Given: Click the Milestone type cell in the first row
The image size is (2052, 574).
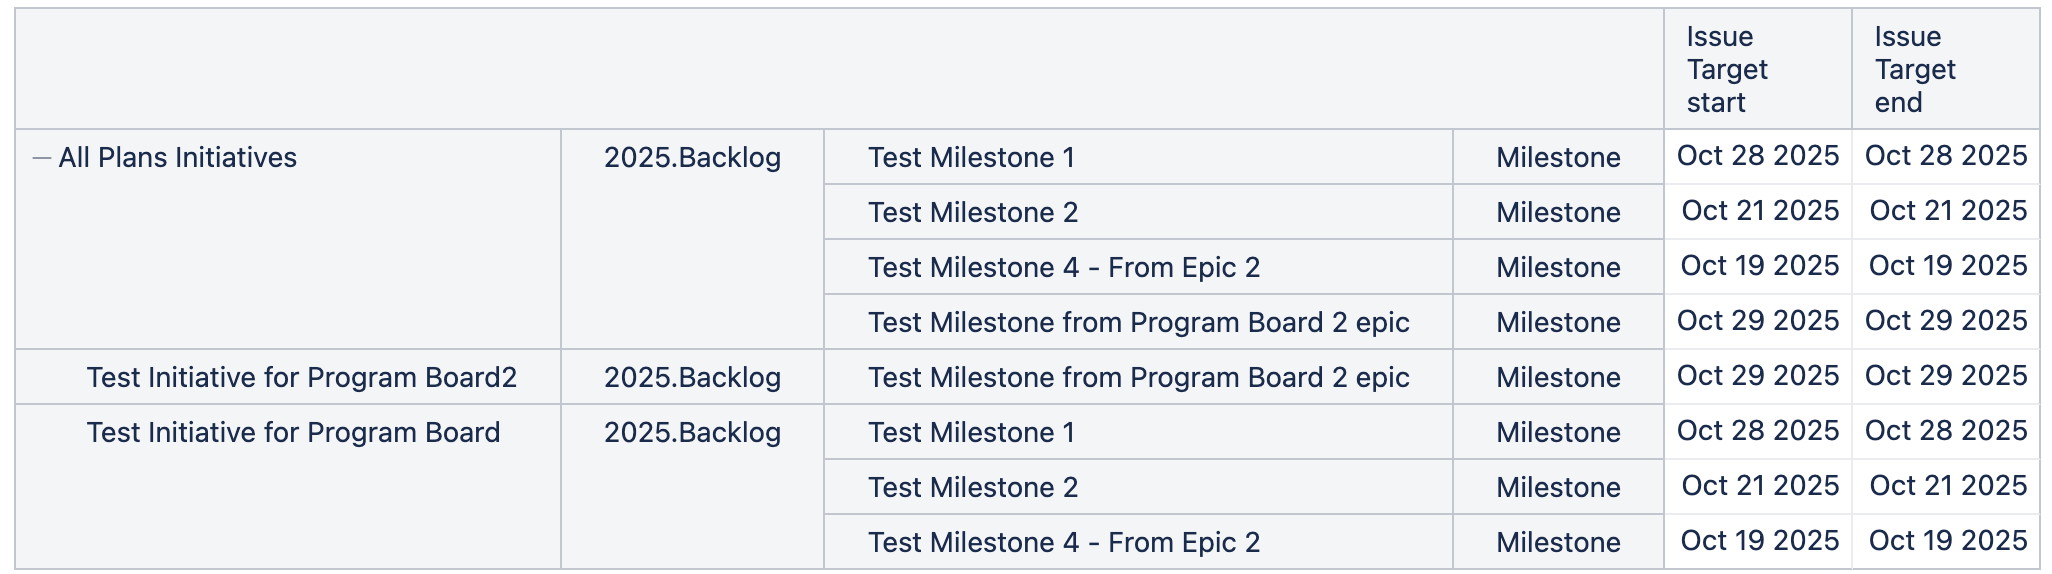Looking at the screenshot, I should click(x=1558, y=158).
